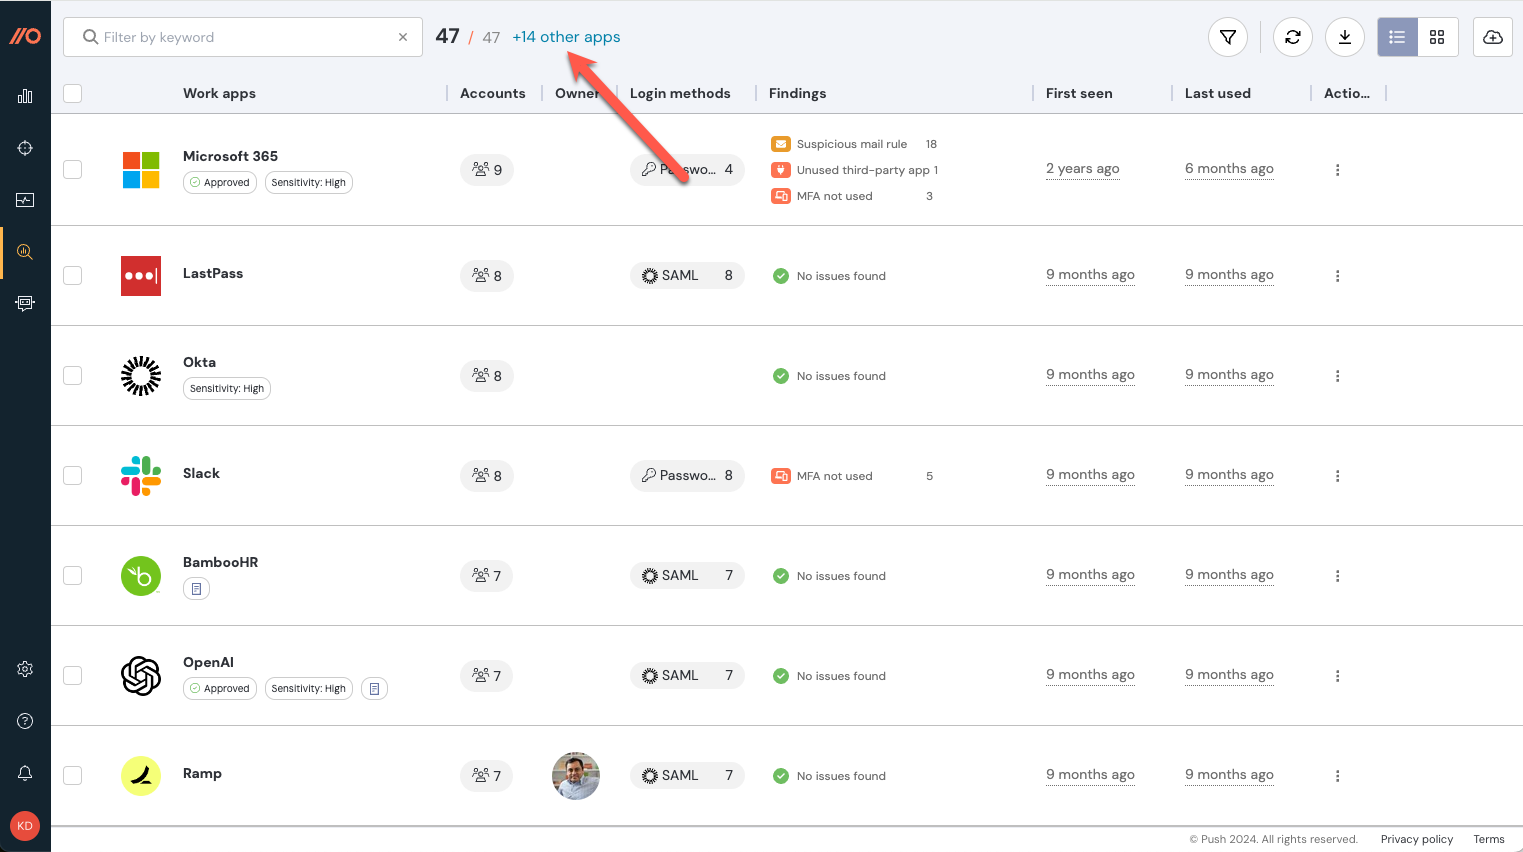Open actions menu for Slack

click(x=1337, y=476)
